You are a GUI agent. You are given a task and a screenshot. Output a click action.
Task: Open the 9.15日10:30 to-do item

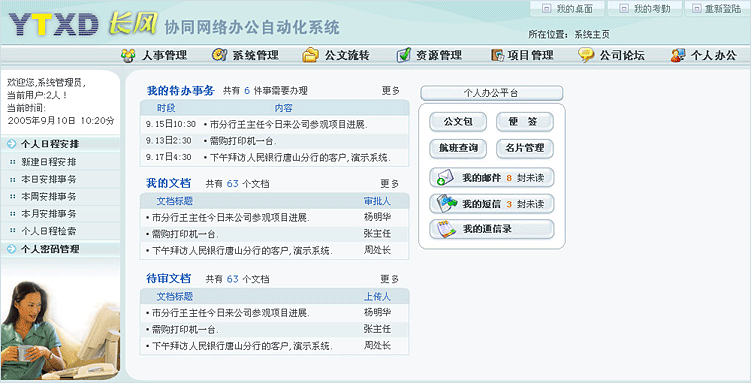click(x=274, y=124)
